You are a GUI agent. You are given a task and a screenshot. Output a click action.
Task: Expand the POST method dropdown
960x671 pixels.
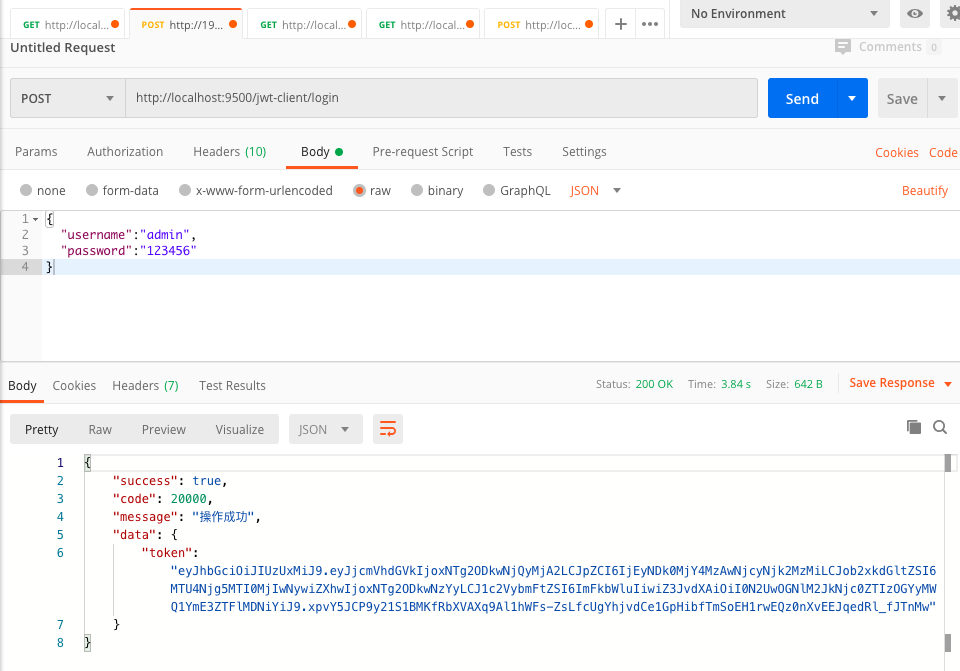(68, 98)
